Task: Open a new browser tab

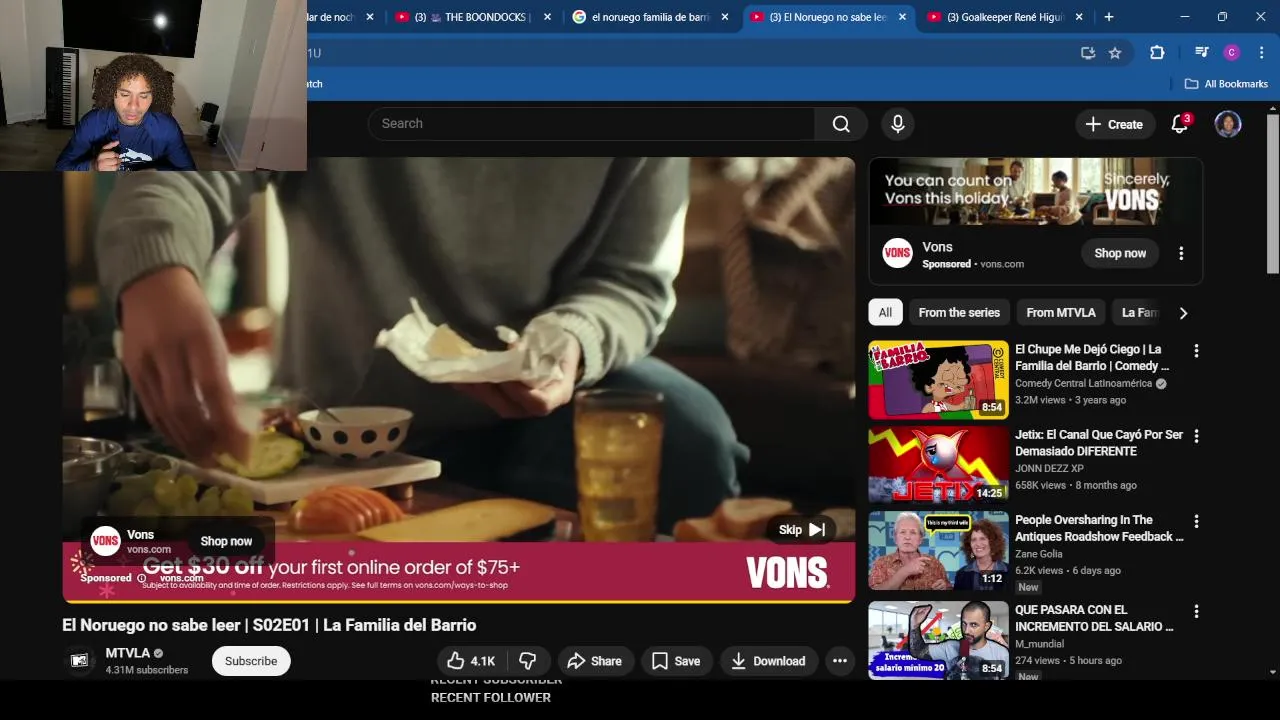Action: [1108, 17]
